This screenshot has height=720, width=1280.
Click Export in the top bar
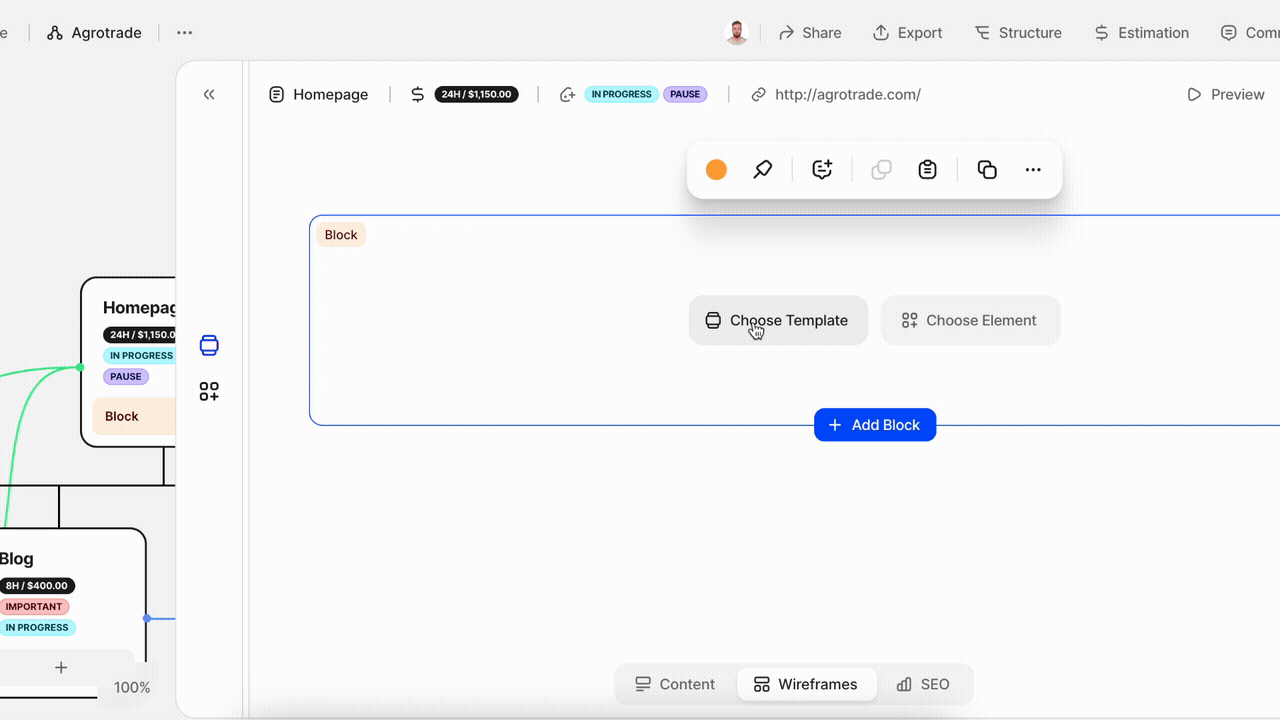[x=907, y=33]
